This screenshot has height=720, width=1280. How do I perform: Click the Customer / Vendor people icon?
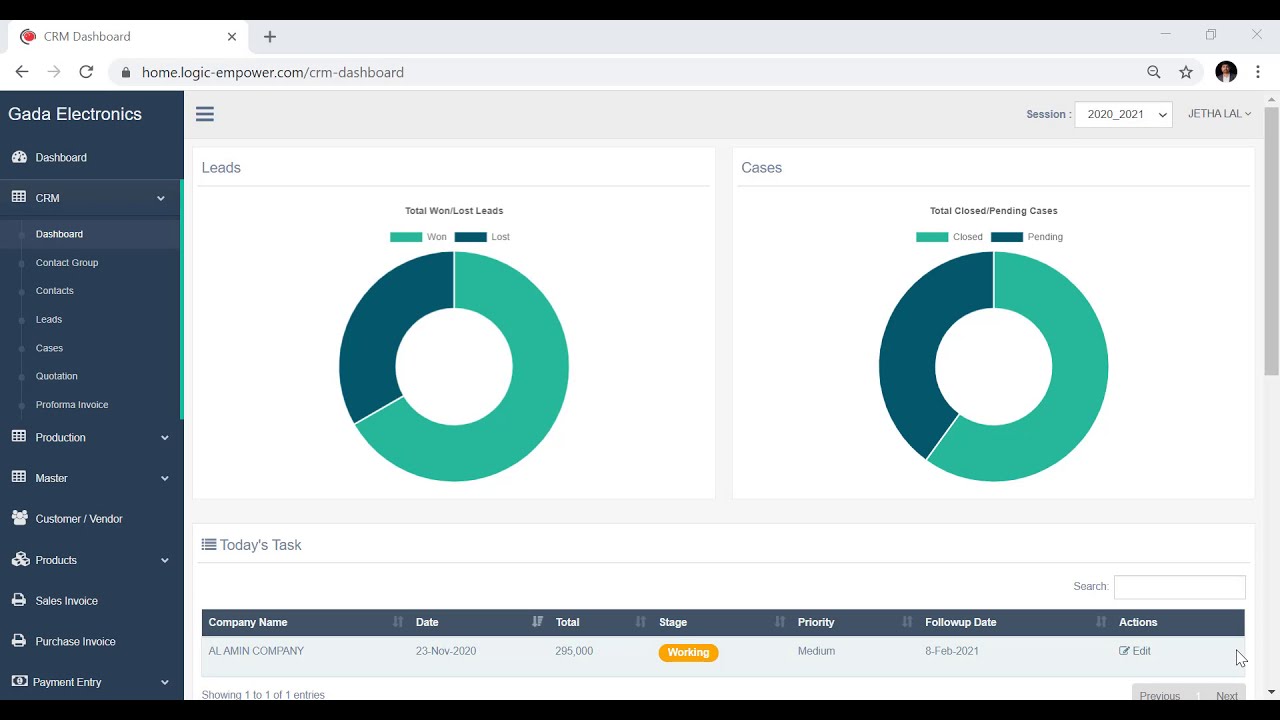[19, 518]
